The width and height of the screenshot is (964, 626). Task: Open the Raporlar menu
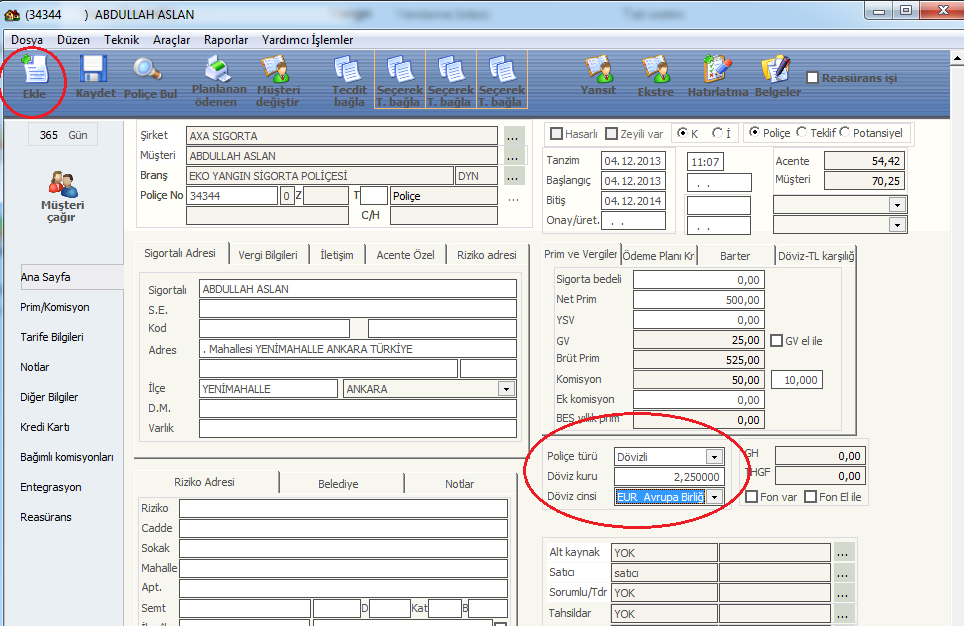[225, 40]
